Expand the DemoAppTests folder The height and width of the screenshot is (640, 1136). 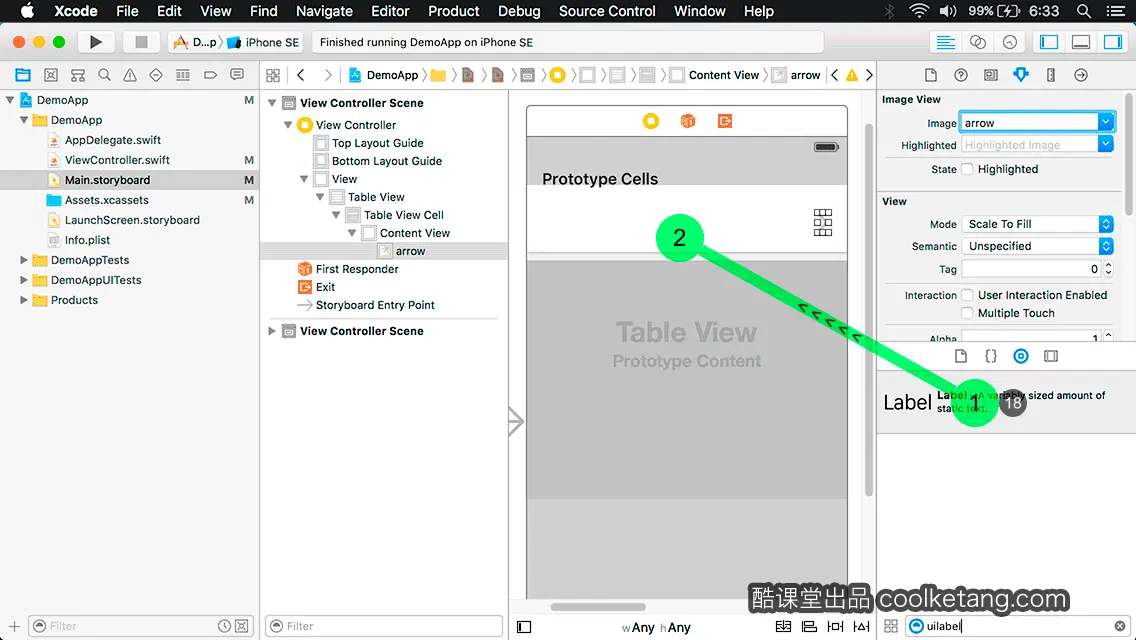[x=23, y=259]
